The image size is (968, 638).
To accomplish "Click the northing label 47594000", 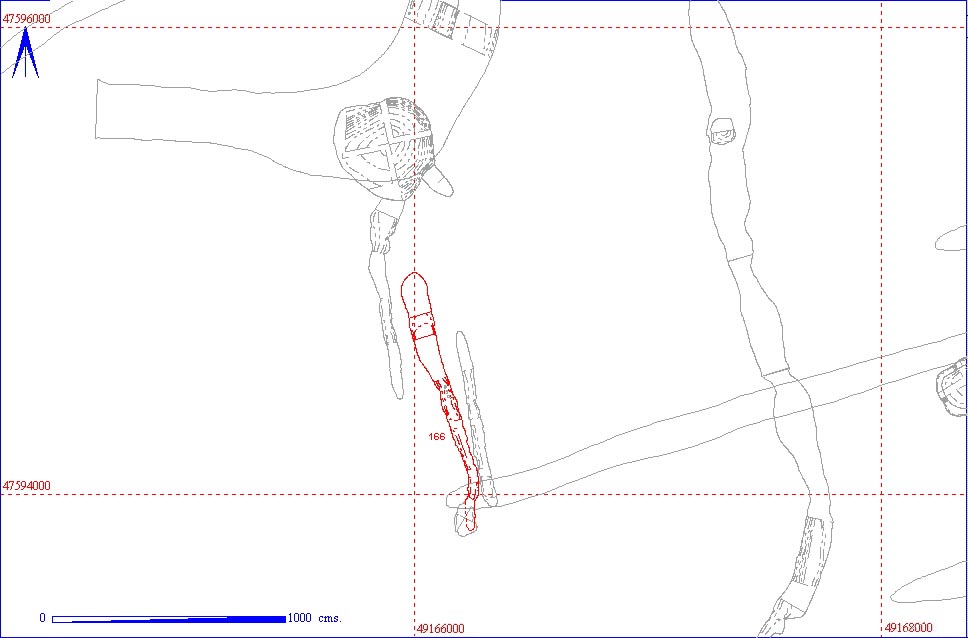I will [x=27, y=486].
